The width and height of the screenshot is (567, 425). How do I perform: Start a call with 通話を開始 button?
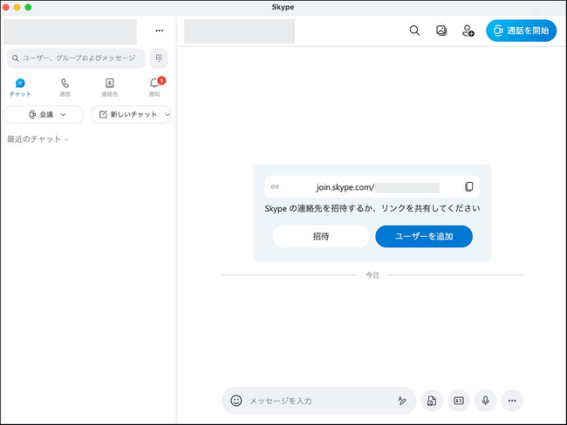pyautogui.click(x=521, y=31)
